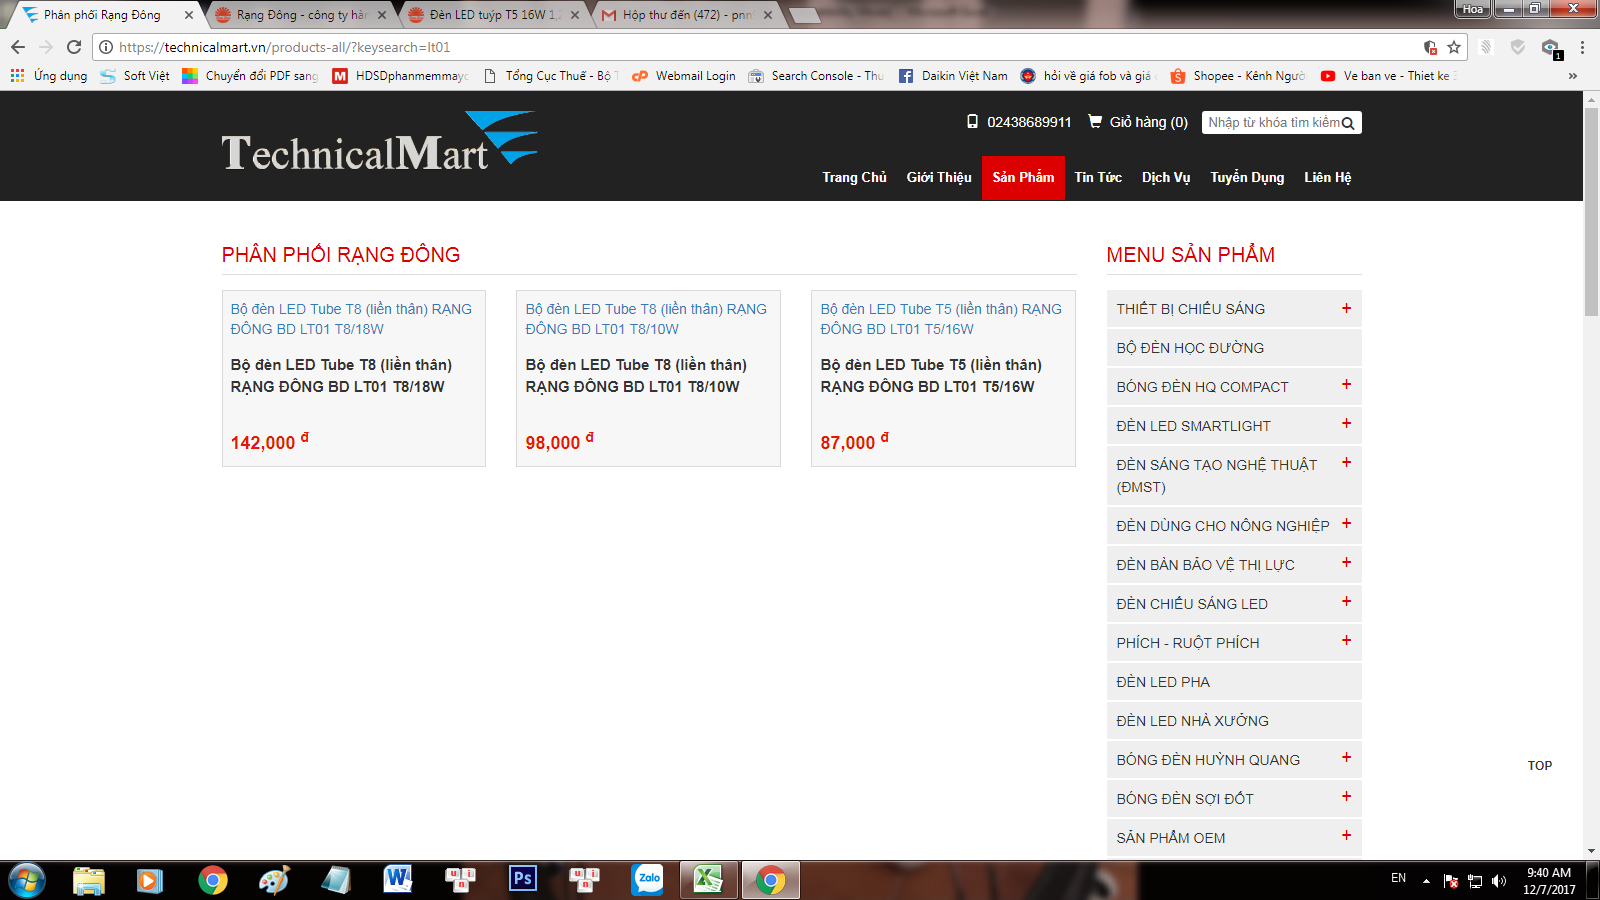Open the Webmail Login bookmark

point(684,75)
